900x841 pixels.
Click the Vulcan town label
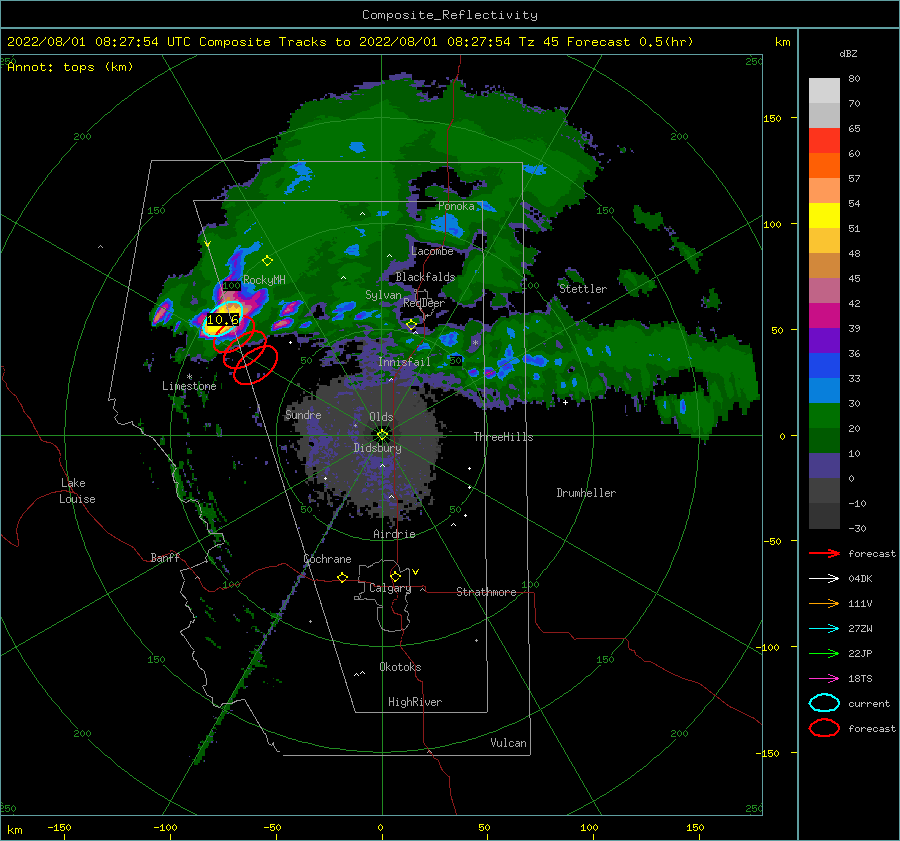[508, 743]
